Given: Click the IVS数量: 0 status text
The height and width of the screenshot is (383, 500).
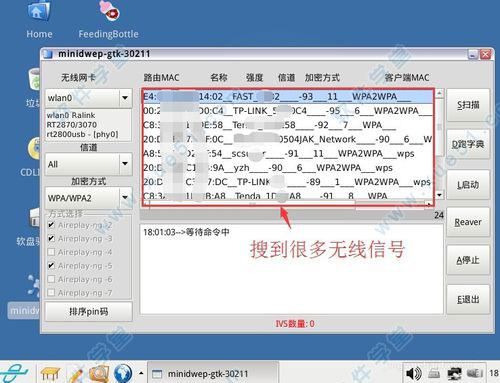Looking at the screenshot, I should [295, 323].
